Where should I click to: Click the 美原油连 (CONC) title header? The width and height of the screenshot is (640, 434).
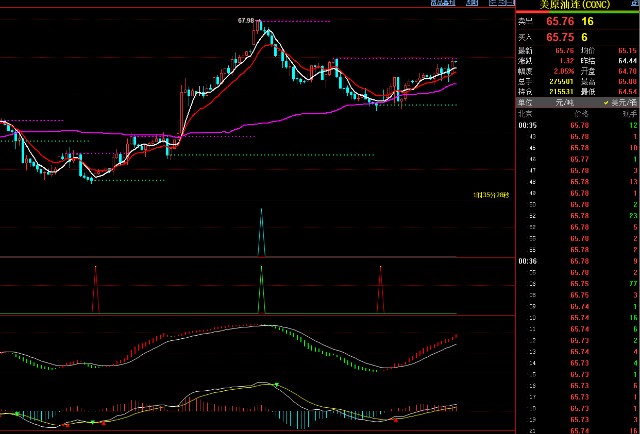577,6
